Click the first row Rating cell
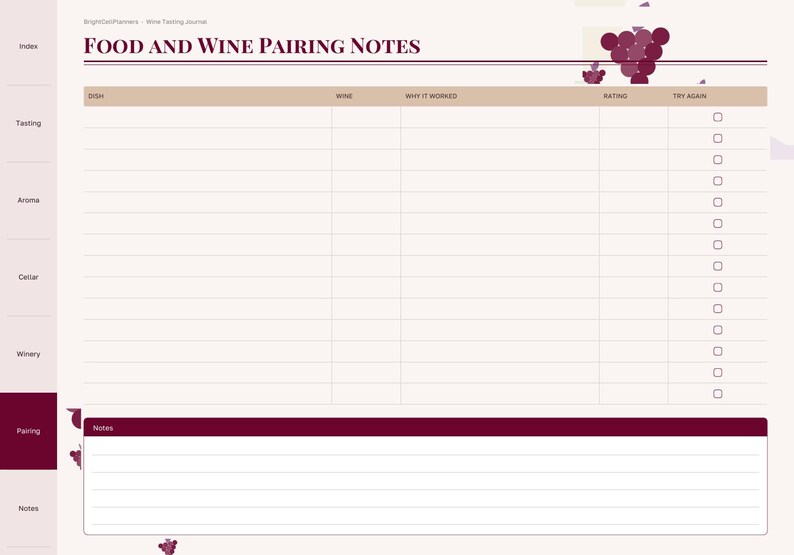The height and width of the screenshot is (555, 794). pos(633,117)
